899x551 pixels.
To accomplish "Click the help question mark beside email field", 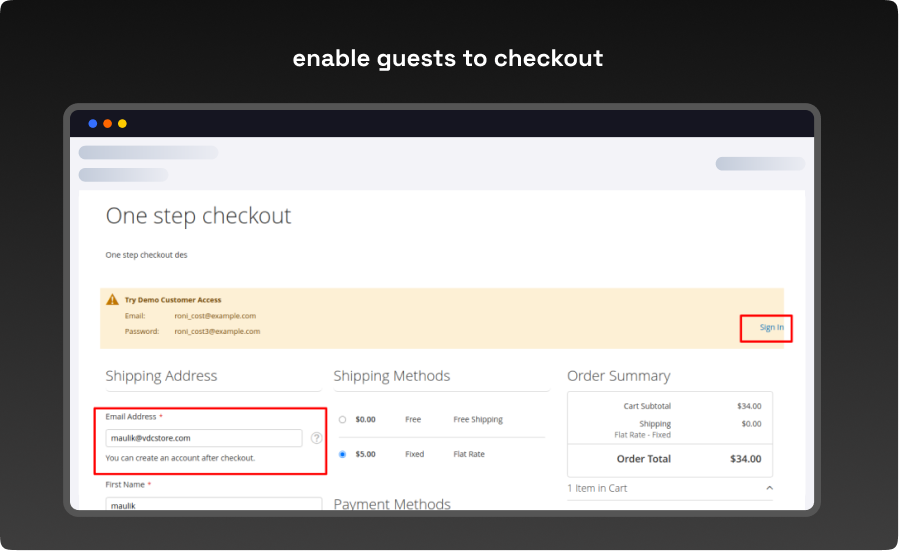I will click(x=316, y=438).
